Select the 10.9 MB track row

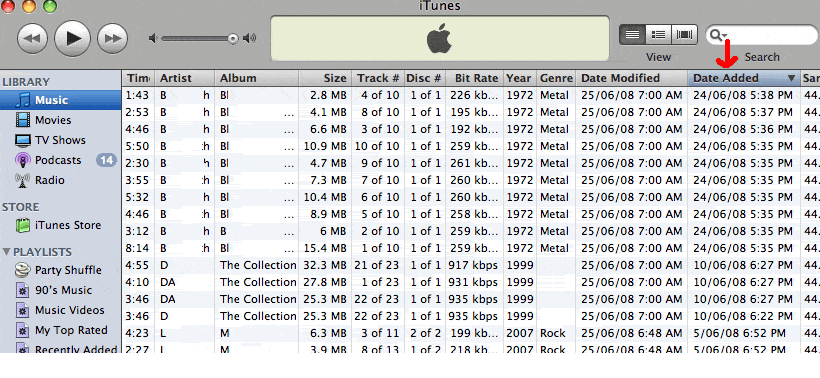(471, 146)
